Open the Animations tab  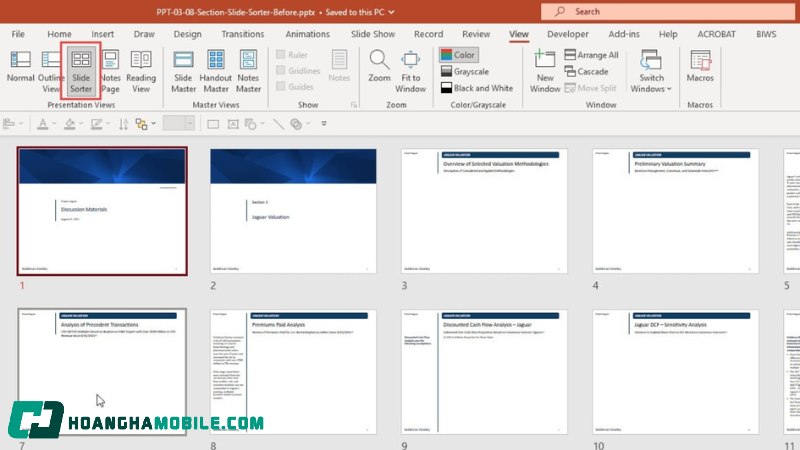(x=307, y=34)
